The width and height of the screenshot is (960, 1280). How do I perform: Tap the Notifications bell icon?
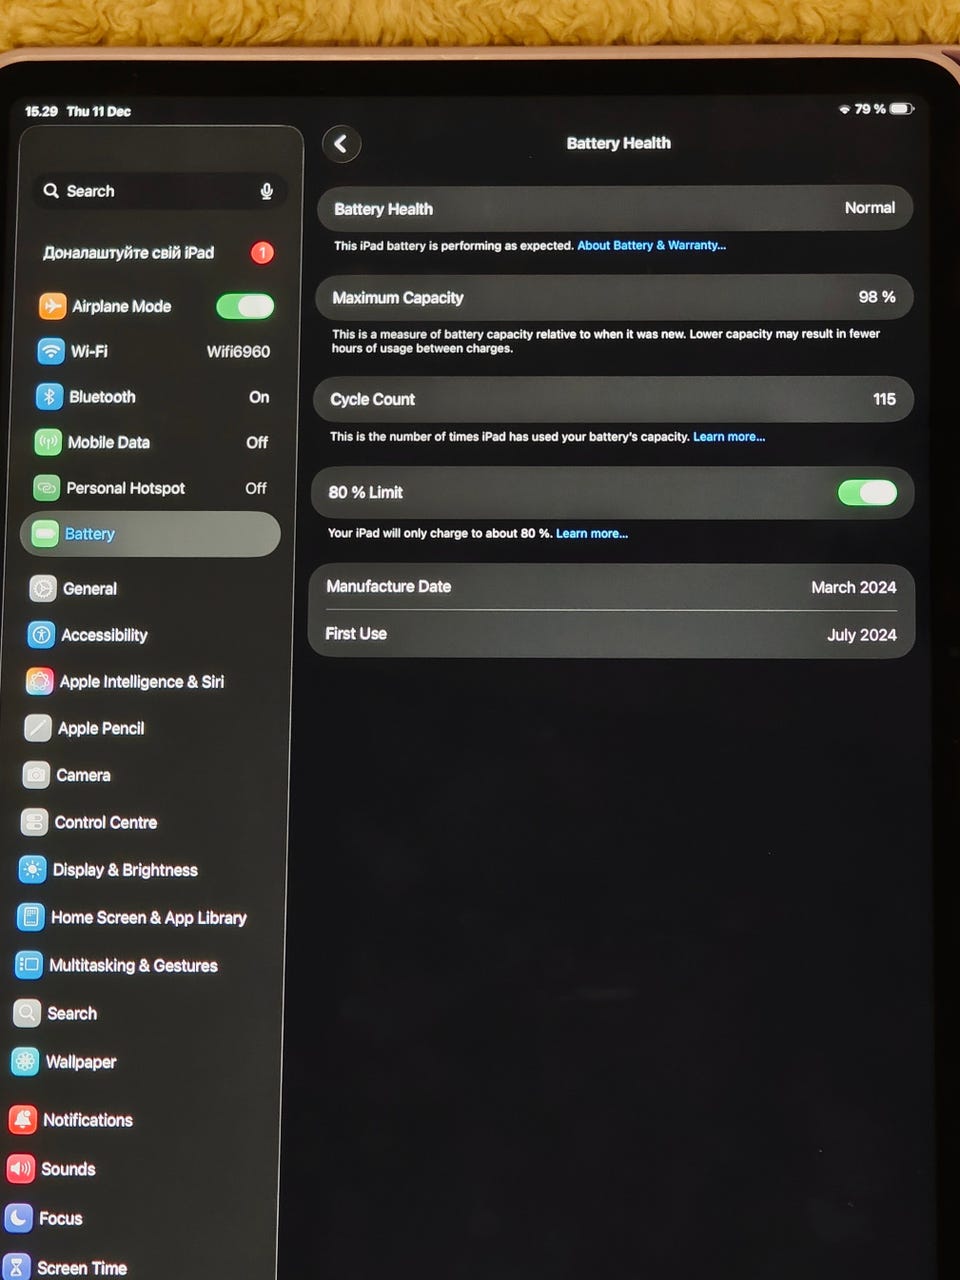point(22,1119)
